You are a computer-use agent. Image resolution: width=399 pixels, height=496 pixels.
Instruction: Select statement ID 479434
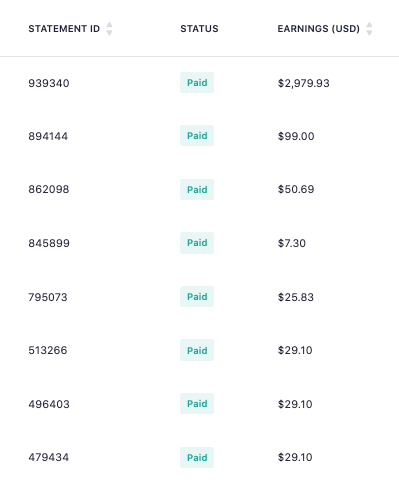(49, 457)
